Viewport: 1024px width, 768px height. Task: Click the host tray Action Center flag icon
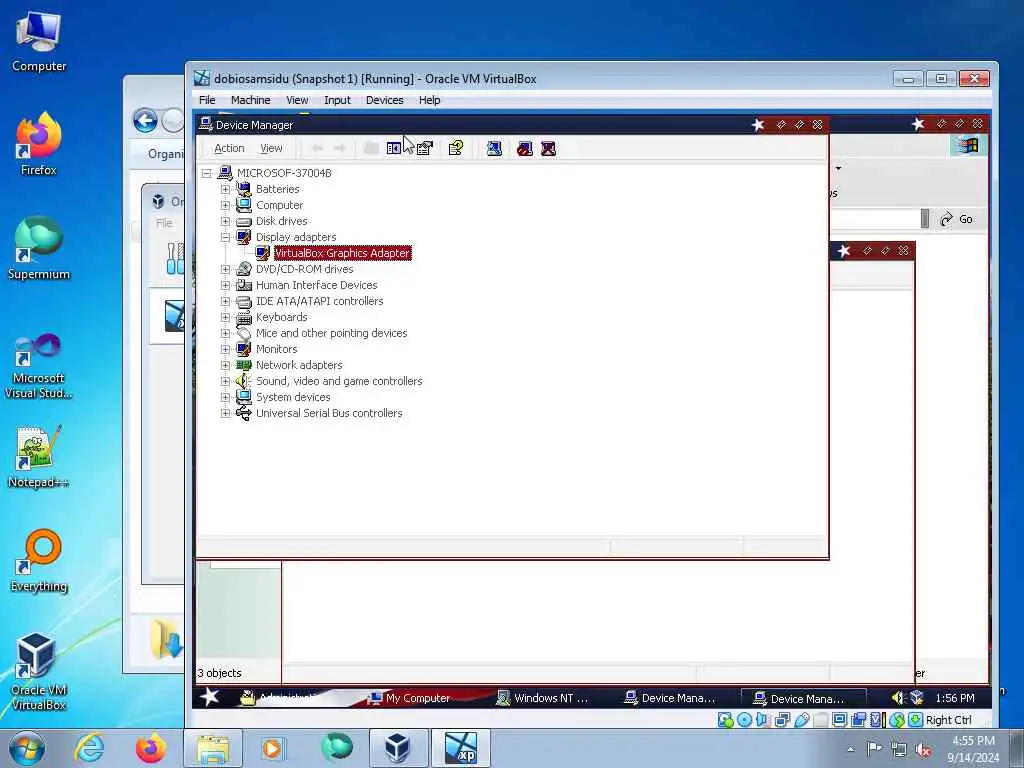874,749
